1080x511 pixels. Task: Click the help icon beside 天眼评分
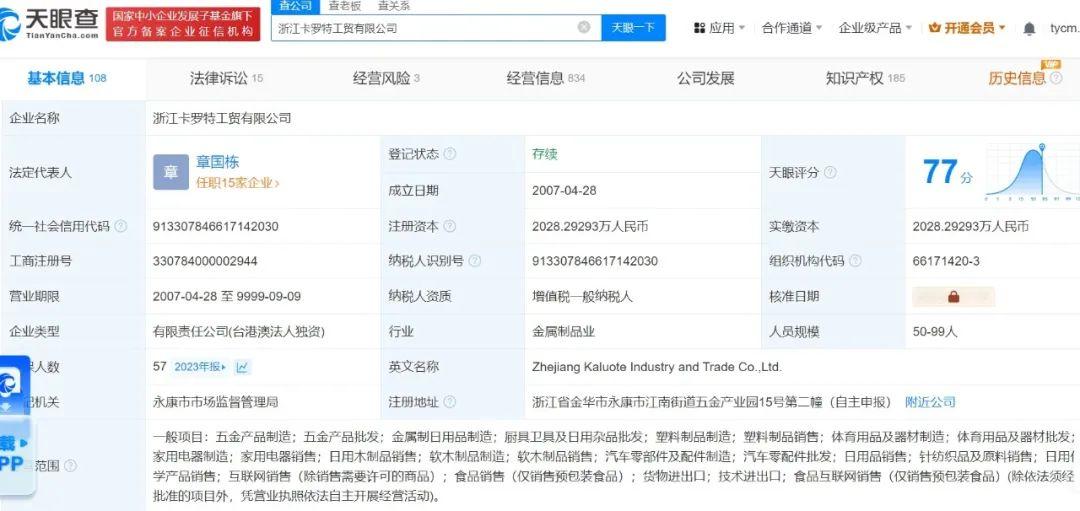click(x=829, y=172)
